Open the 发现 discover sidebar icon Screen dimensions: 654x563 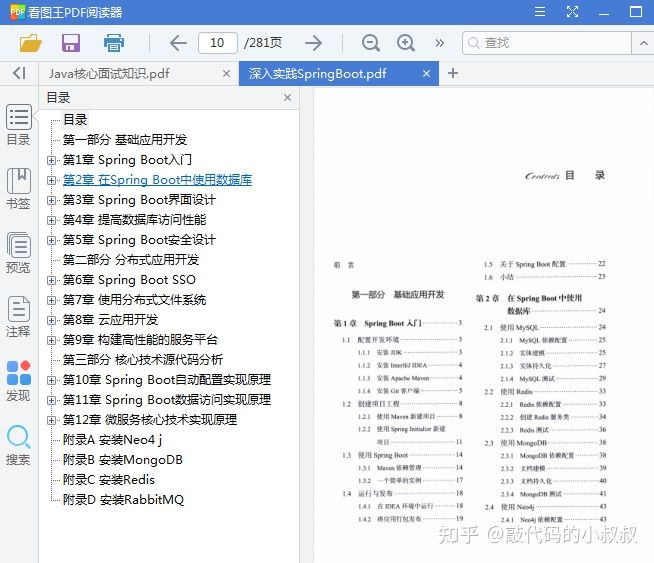[18, 381]
